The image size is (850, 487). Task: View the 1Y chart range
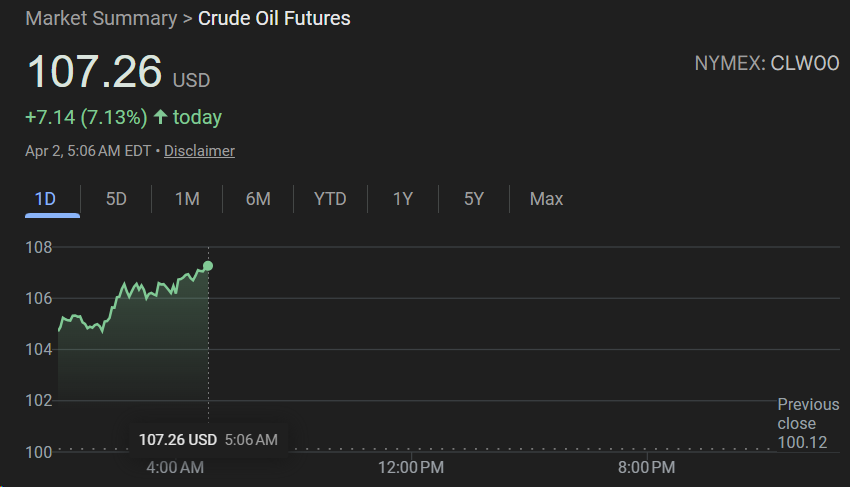coord(403,199)
